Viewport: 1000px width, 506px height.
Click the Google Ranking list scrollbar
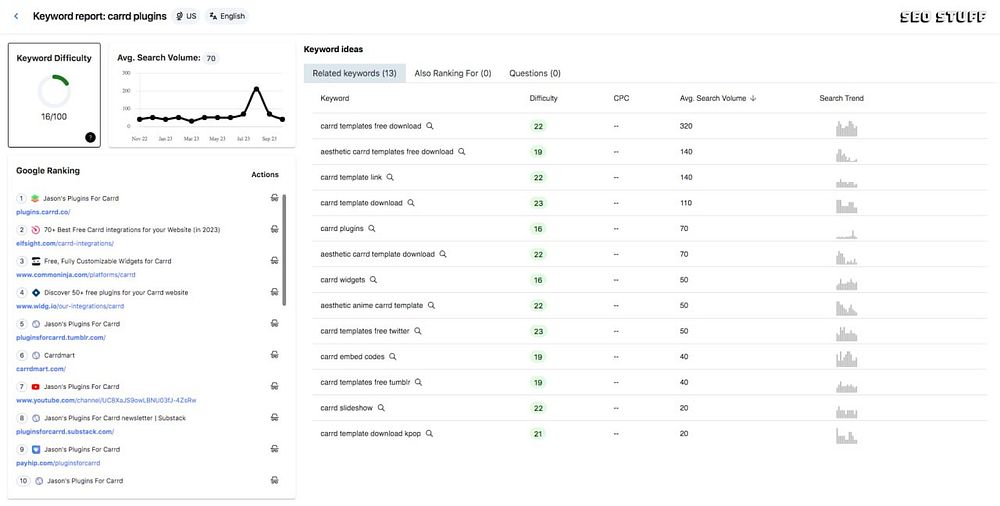[285, 250]
